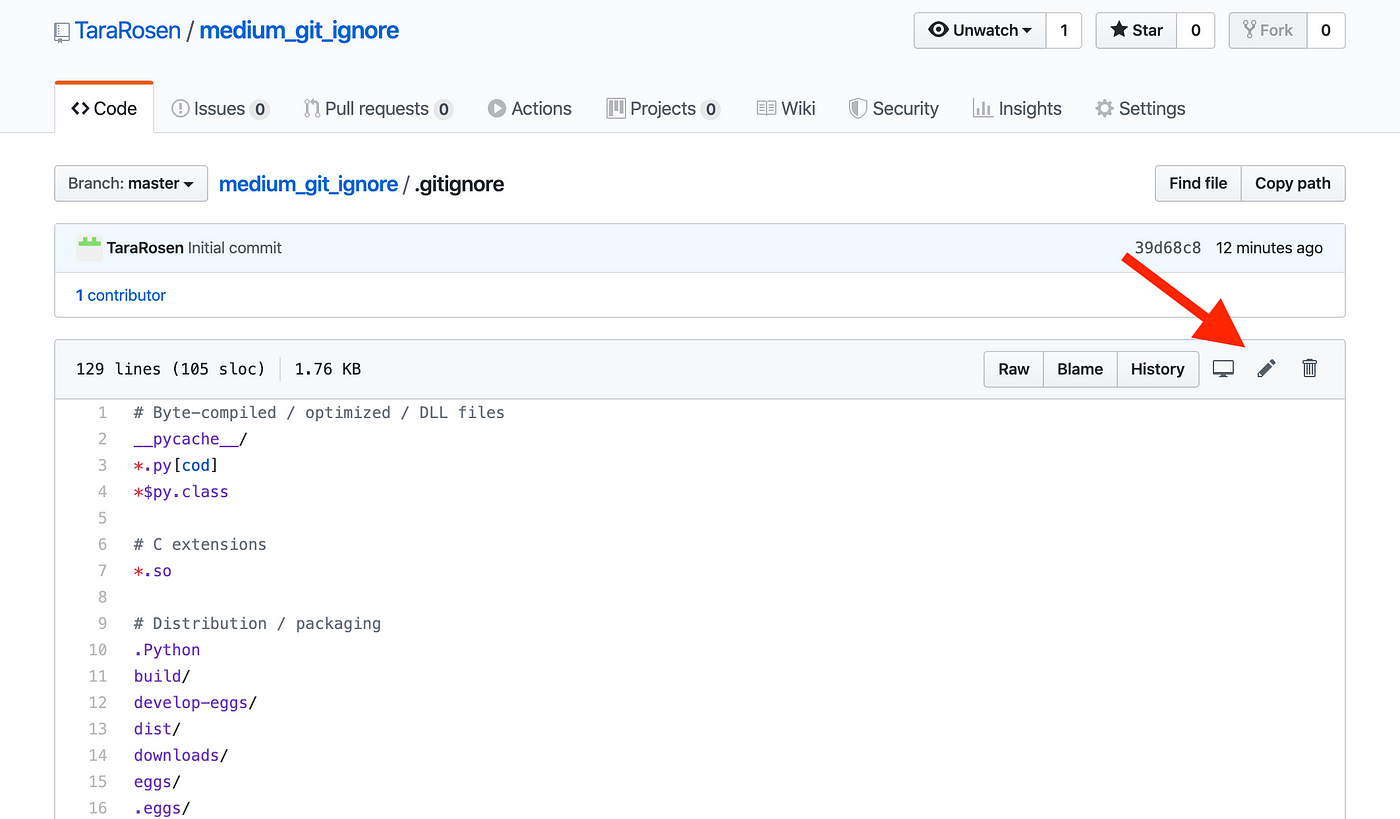
Task: Click the fork count of 0
Action: click(1326, 30)
